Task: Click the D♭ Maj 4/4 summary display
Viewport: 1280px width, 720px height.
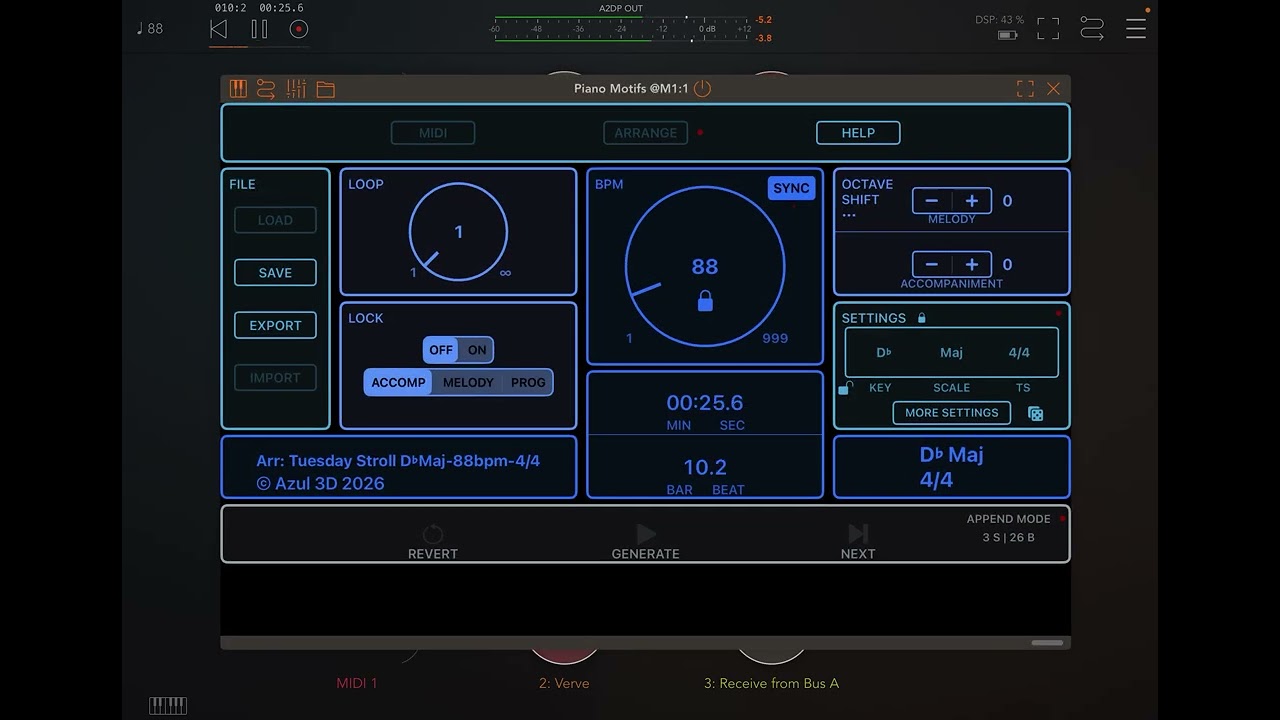Action: (x=951, y=467)
